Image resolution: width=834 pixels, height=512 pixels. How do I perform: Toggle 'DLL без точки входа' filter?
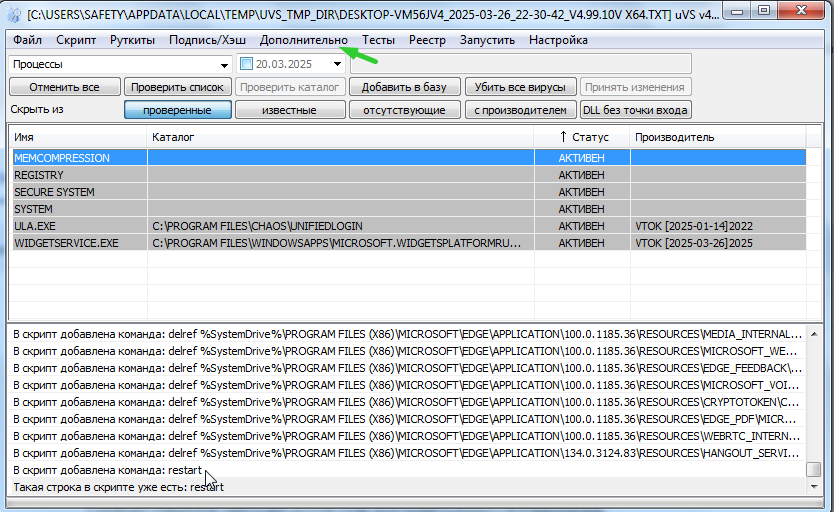pos(635,110)
